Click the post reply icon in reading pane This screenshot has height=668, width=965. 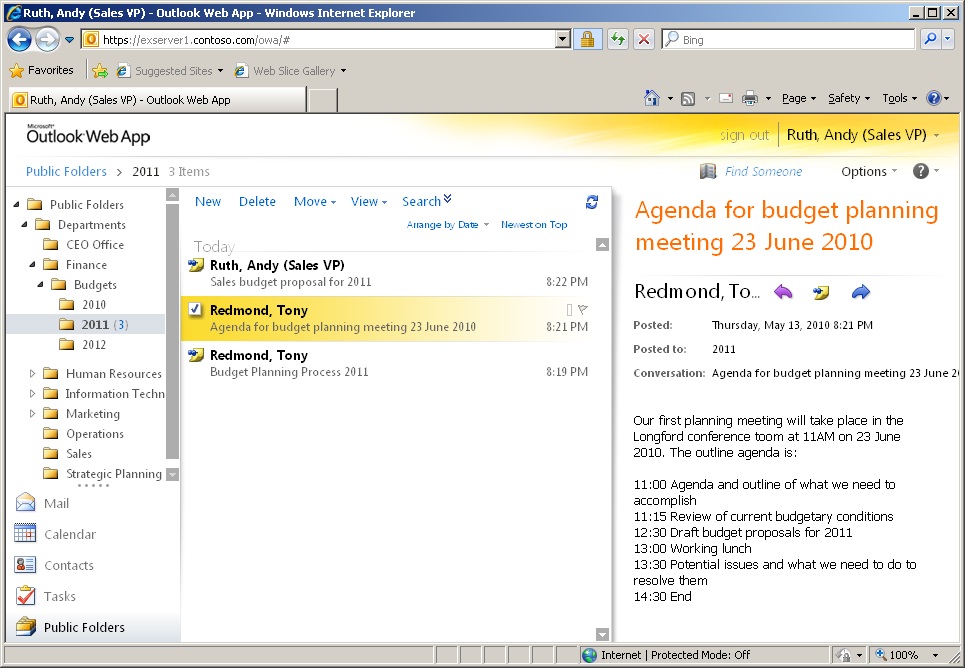821,292
